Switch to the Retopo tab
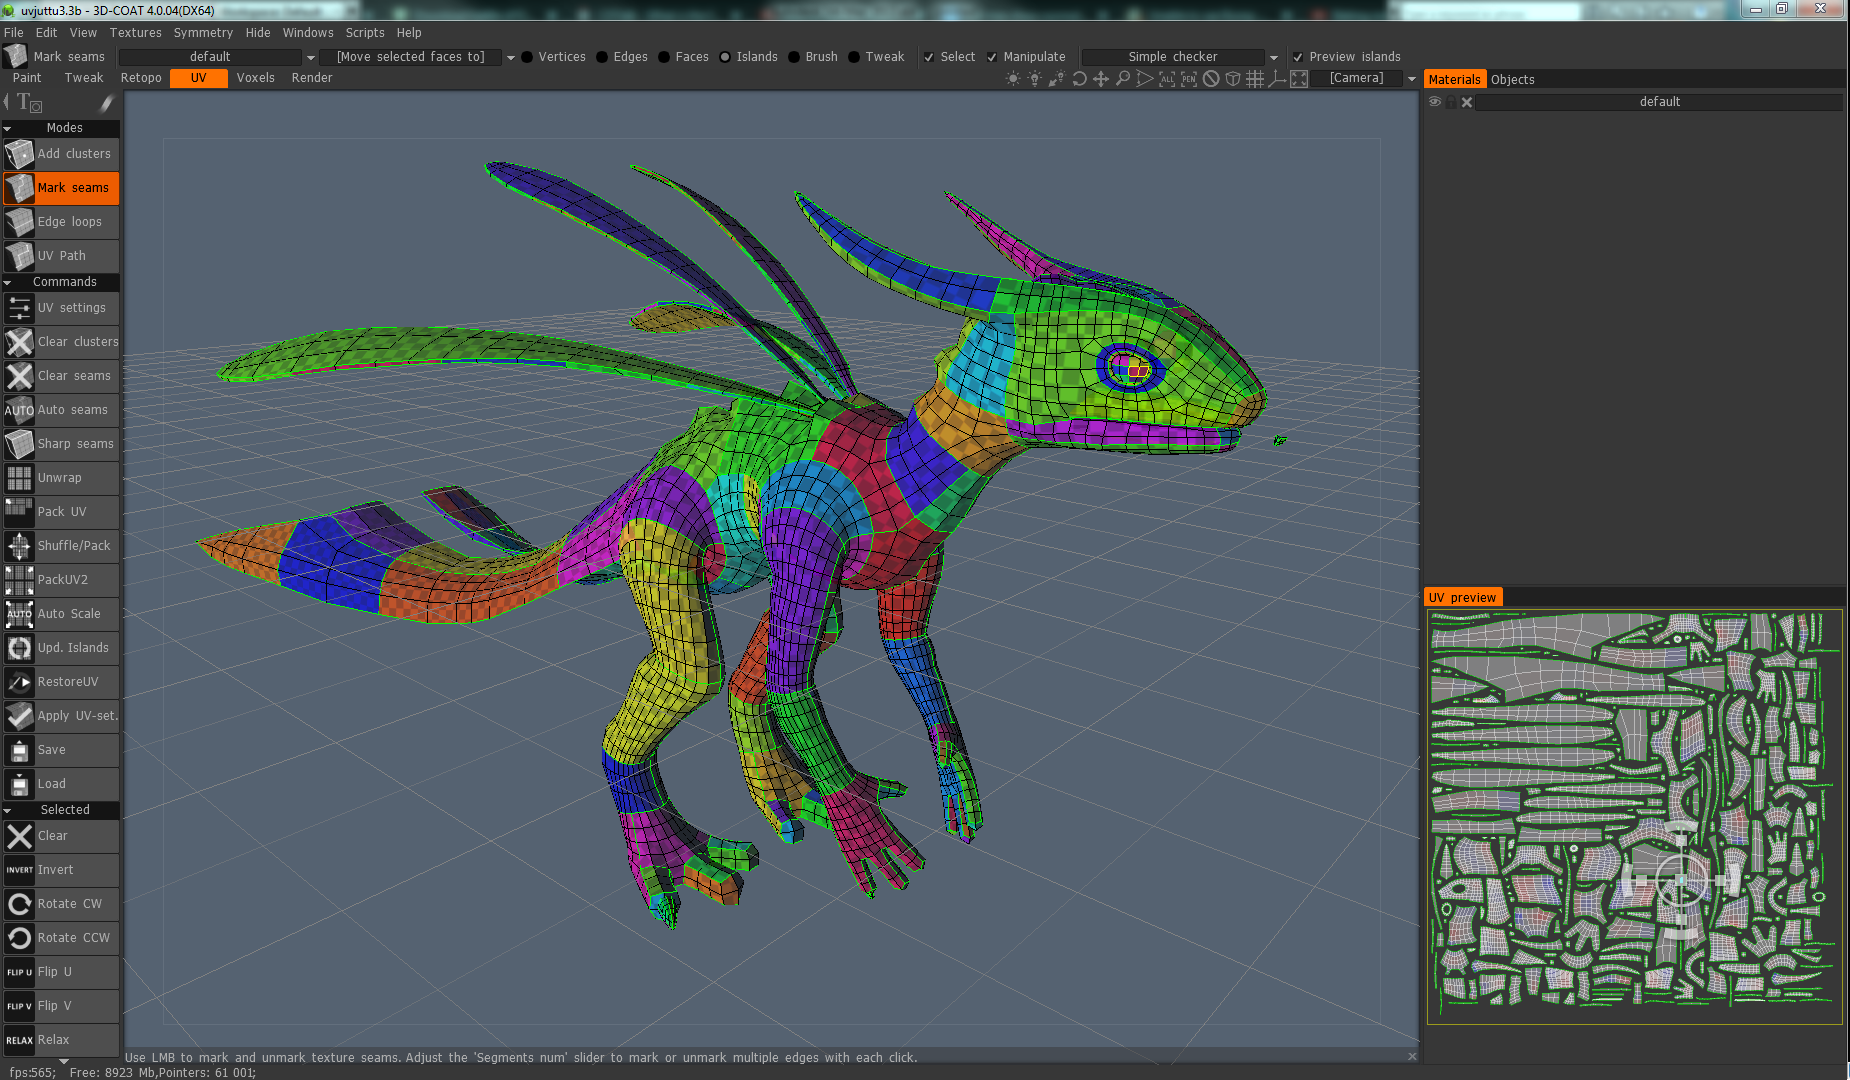1850x1080 pixels. pyautogui.click(x=141, y=78)
